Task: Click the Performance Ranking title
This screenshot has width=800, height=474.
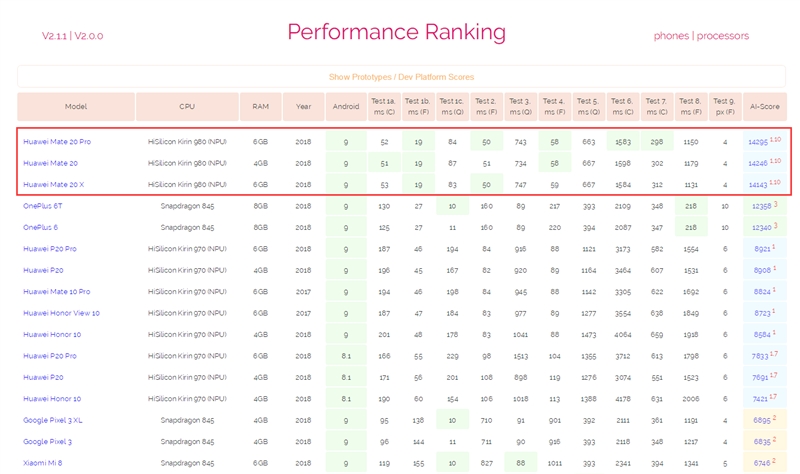Action: click(x=397, y=32)
